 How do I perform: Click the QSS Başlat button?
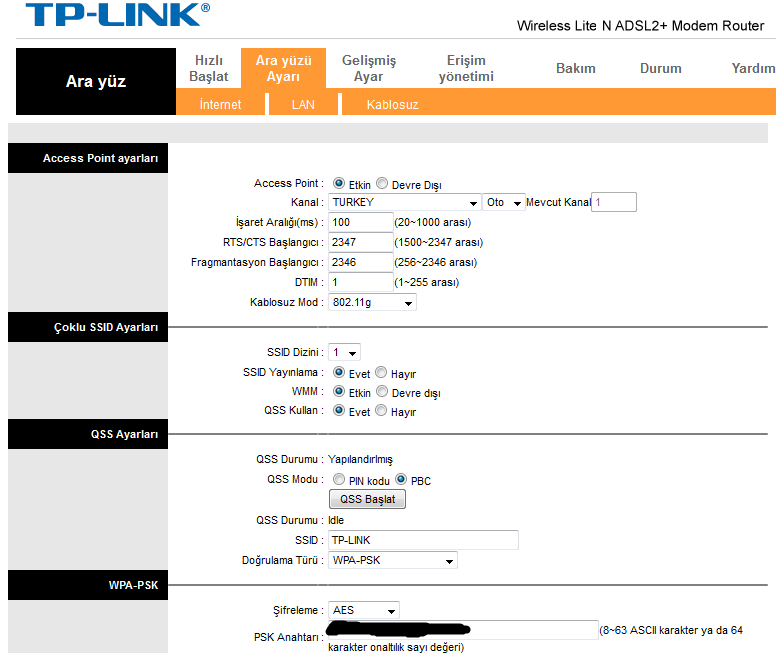368,499
